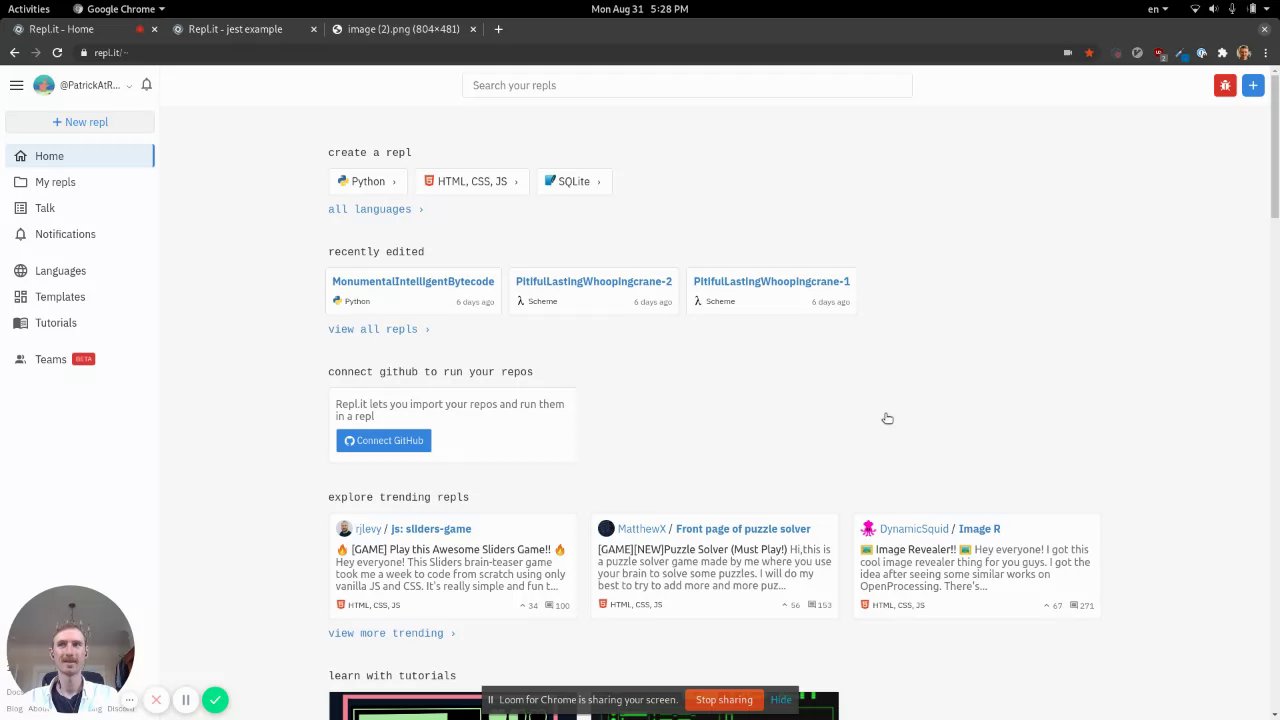Open the hamburger sidebar menu

pos(16,85)
